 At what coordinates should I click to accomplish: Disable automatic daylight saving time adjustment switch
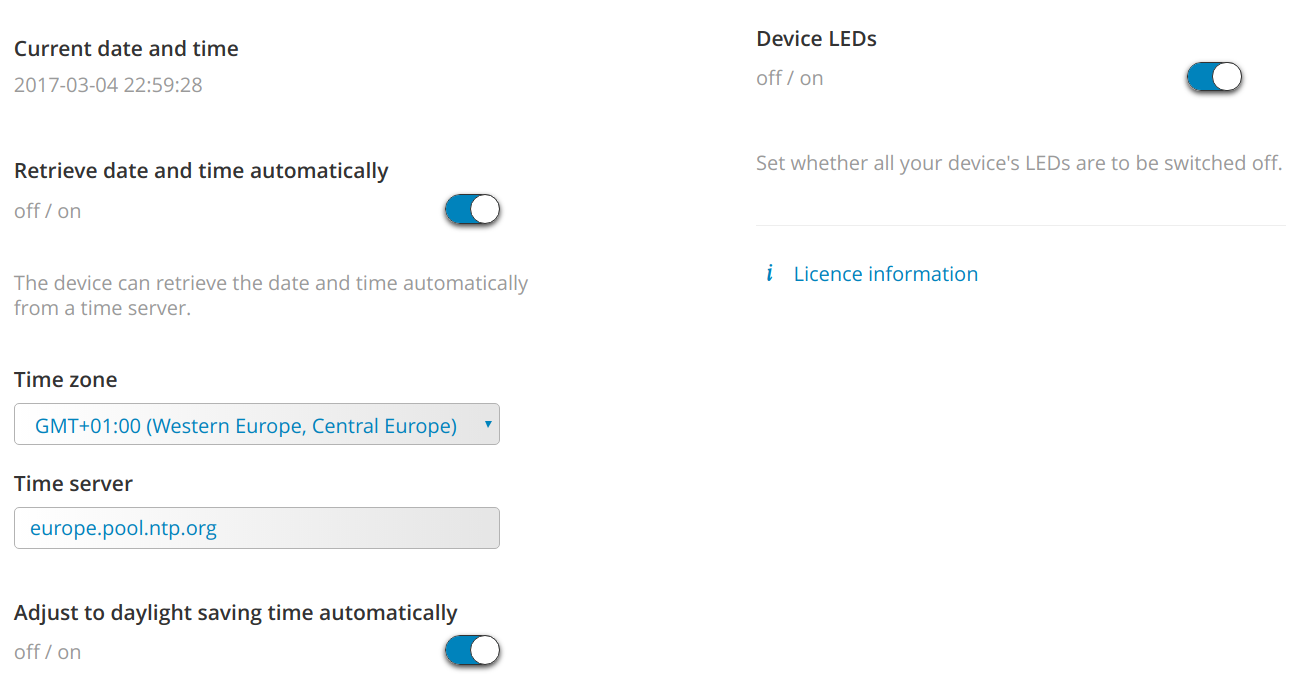472,651
